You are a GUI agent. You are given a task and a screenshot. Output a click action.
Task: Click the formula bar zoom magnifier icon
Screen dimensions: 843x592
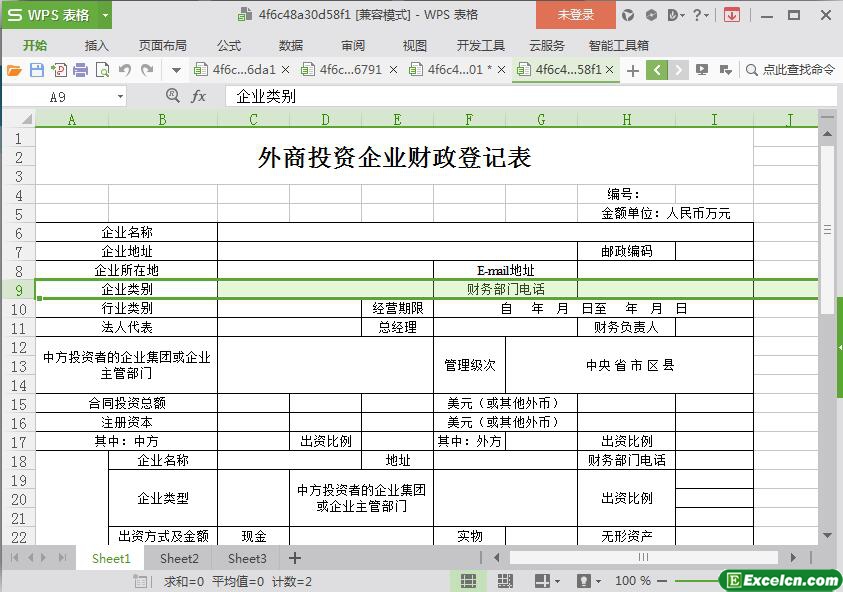click(173, 96)
